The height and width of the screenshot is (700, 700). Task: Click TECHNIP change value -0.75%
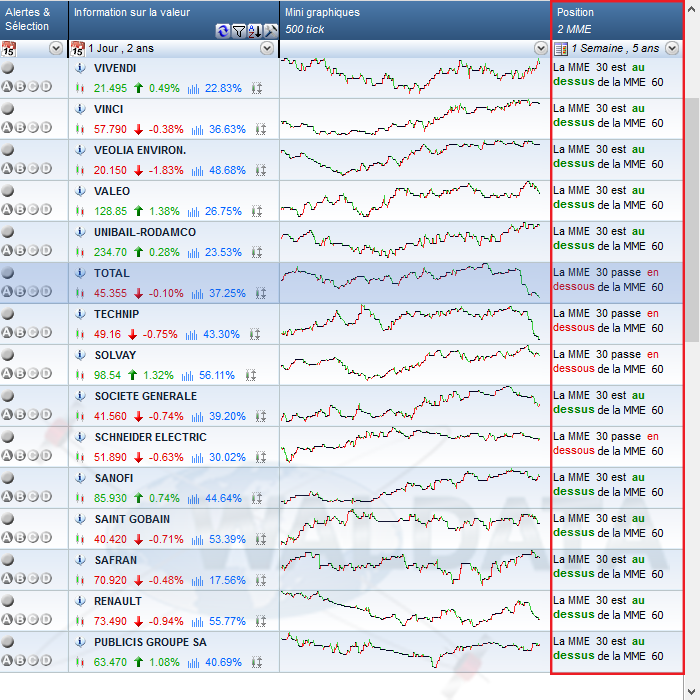160,334
